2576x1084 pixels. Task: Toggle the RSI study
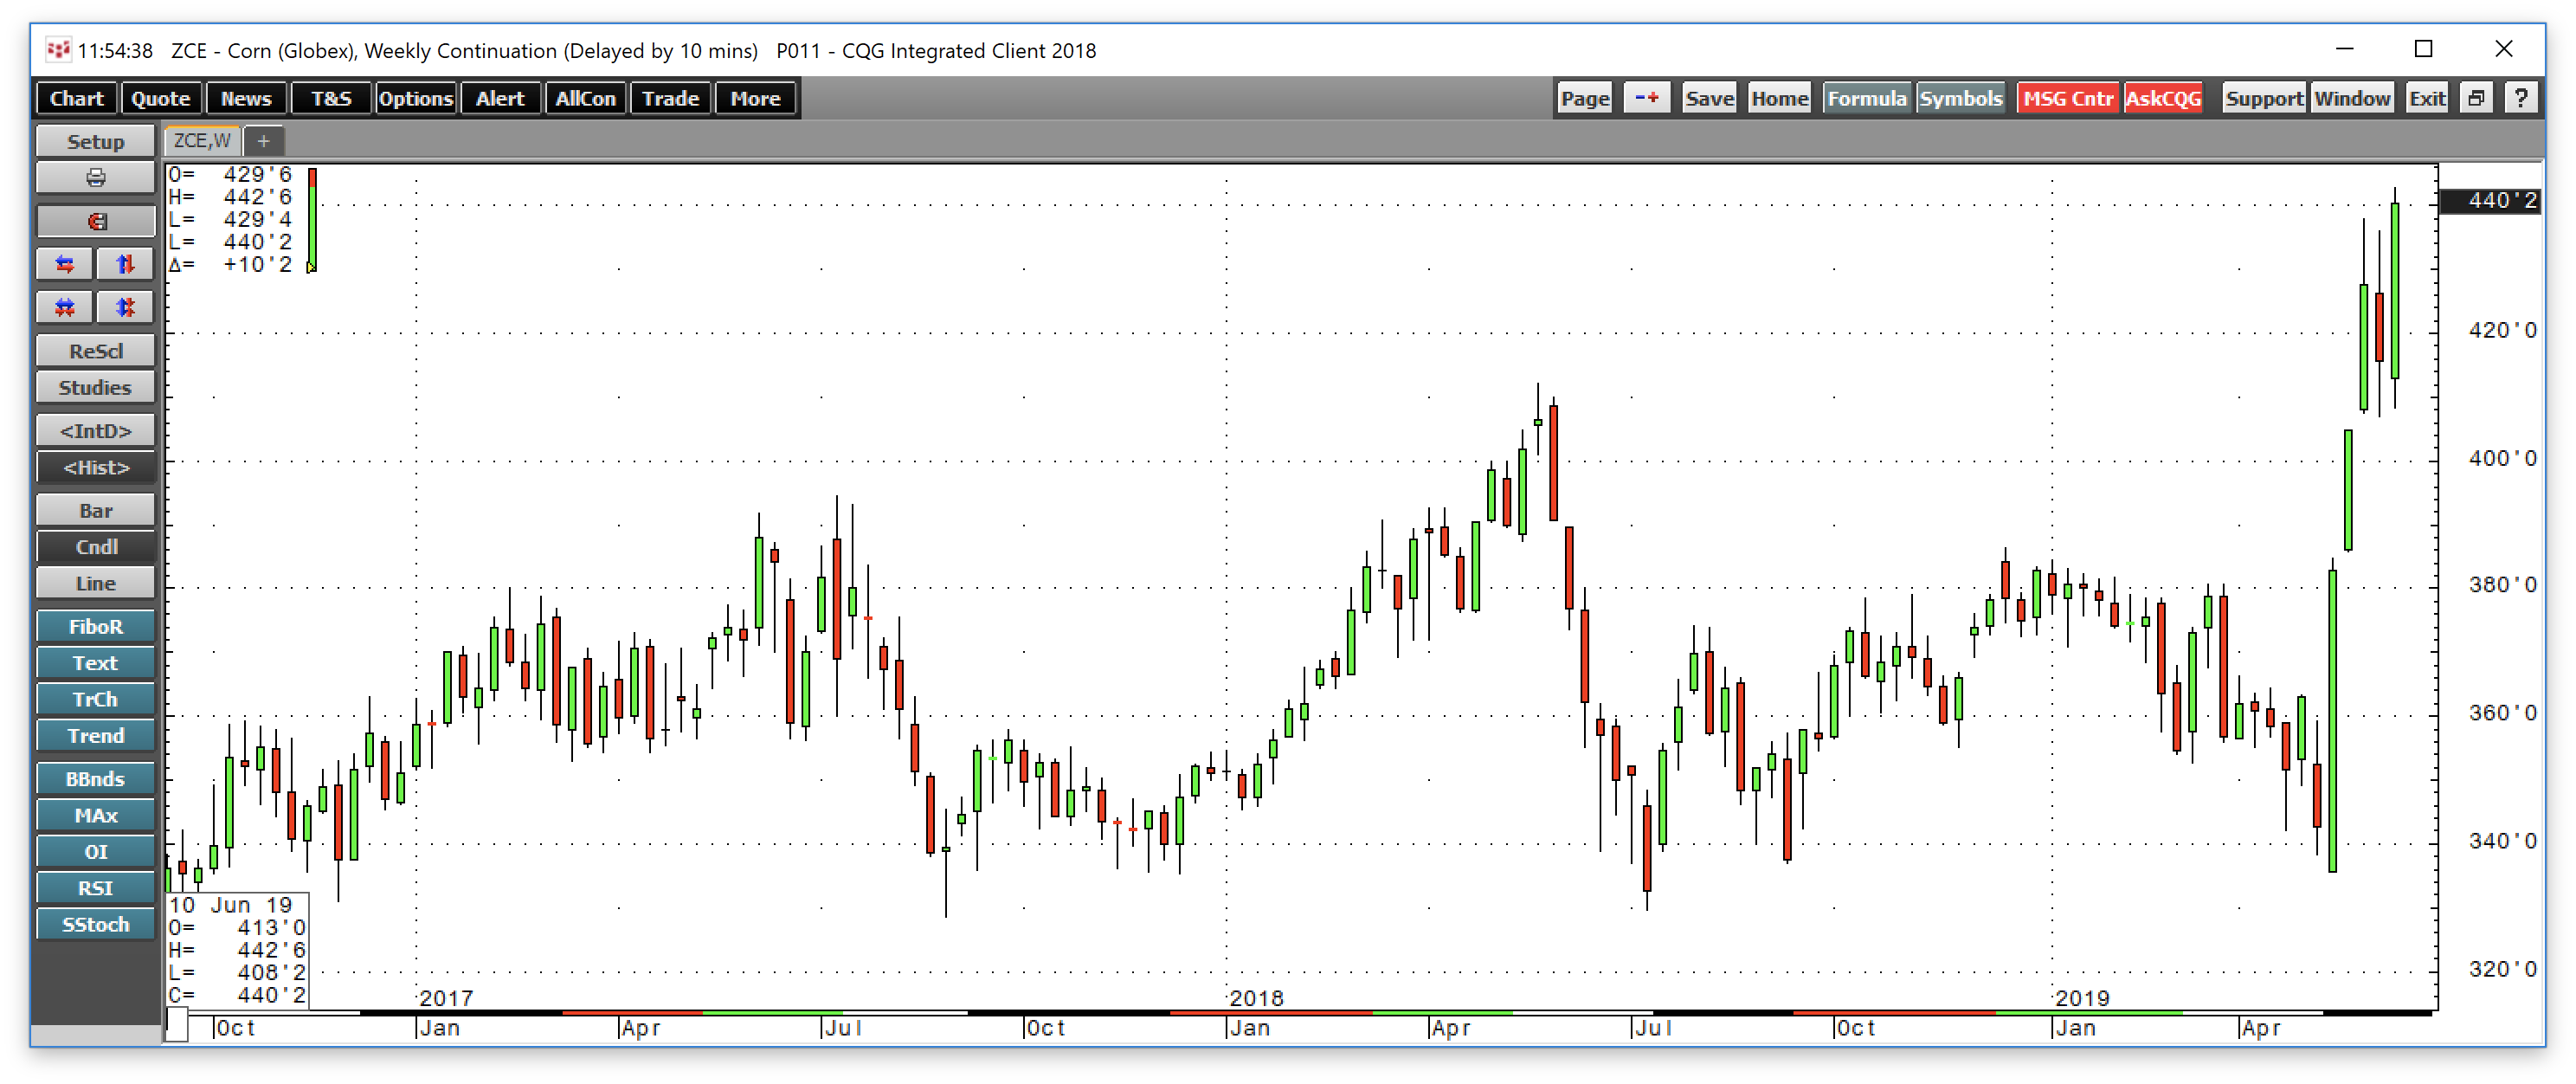click(x=95, y=888)
